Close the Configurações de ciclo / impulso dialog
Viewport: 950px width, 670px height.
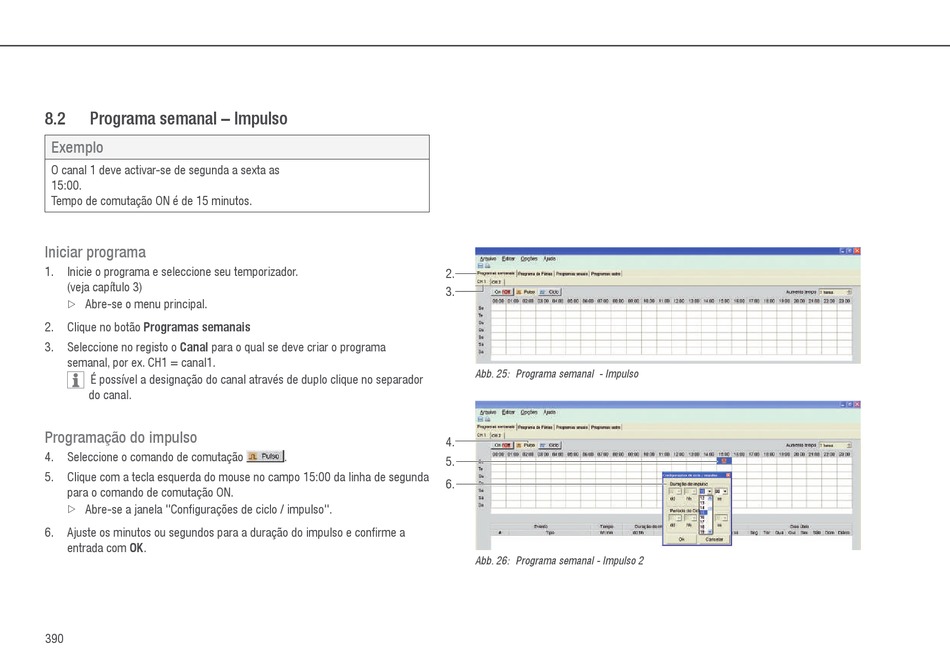(728, 476)
